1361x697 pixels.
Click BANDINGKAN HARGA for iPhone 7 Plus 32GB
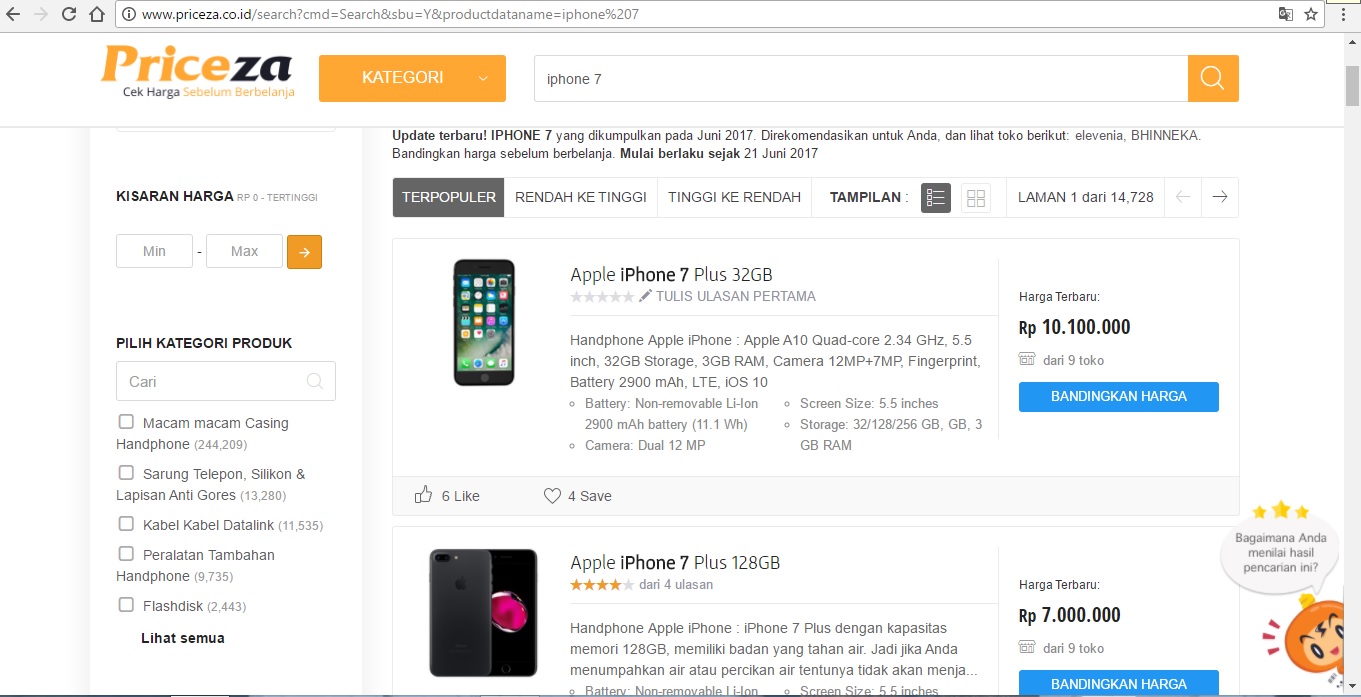(1119, 396)
